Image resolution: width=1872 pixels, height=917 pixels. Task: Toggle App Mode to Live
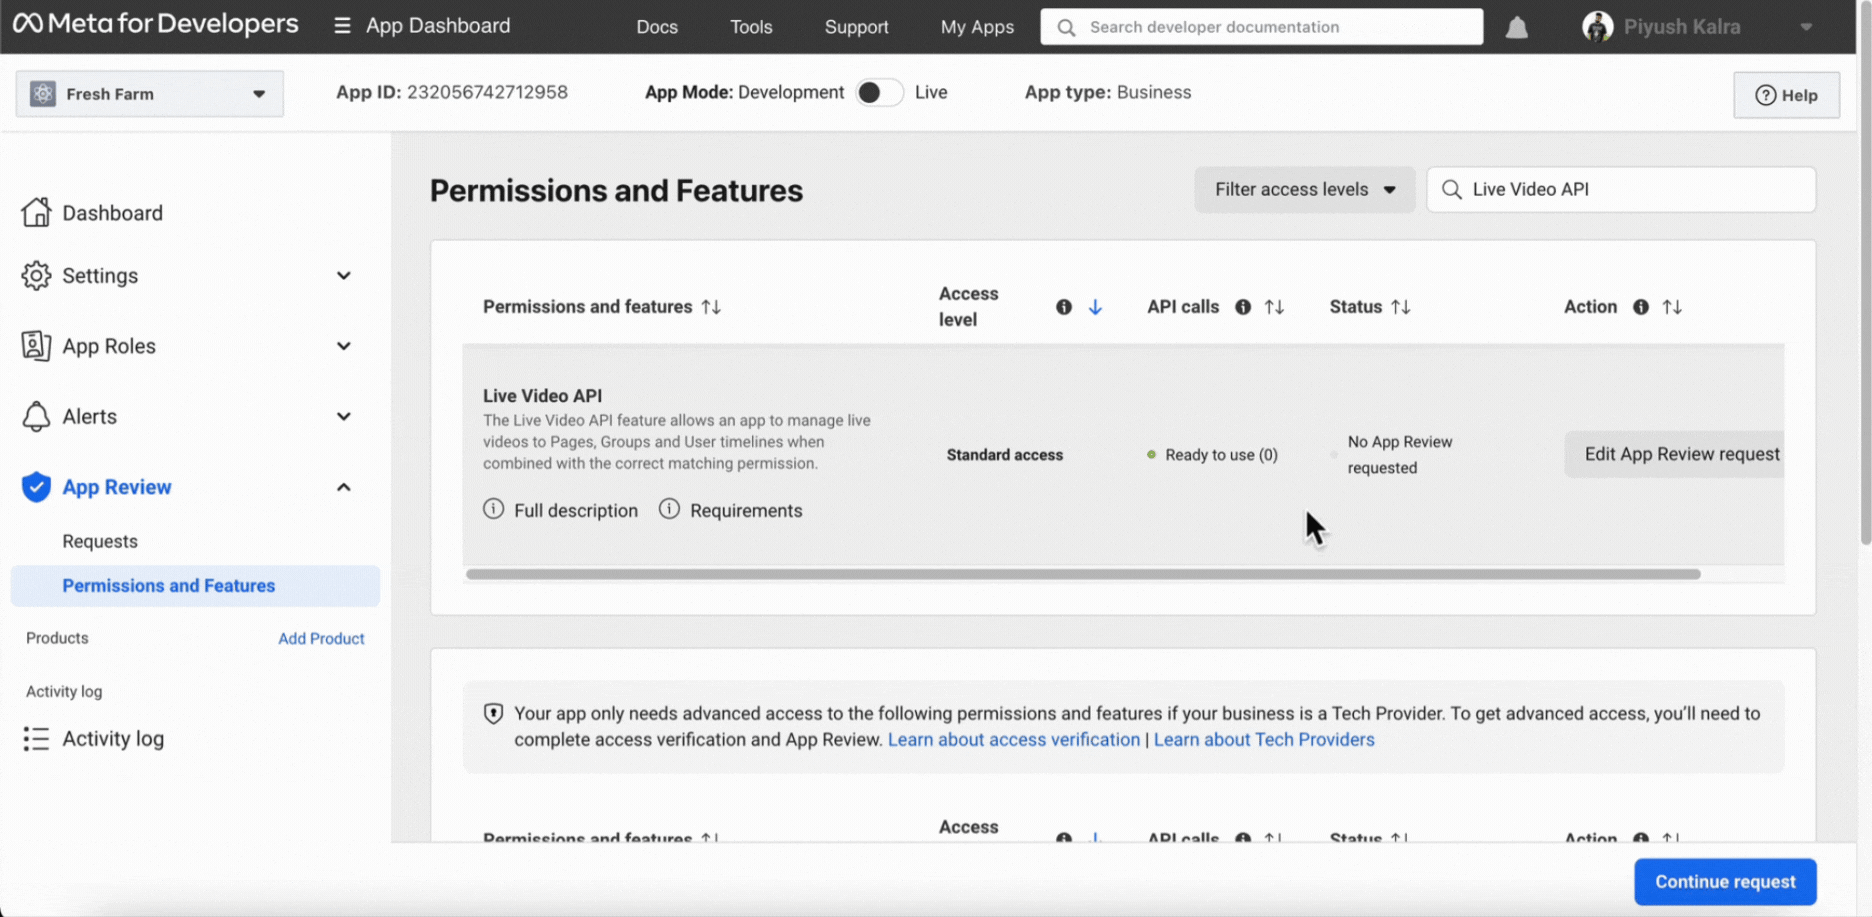pos(879,92)
